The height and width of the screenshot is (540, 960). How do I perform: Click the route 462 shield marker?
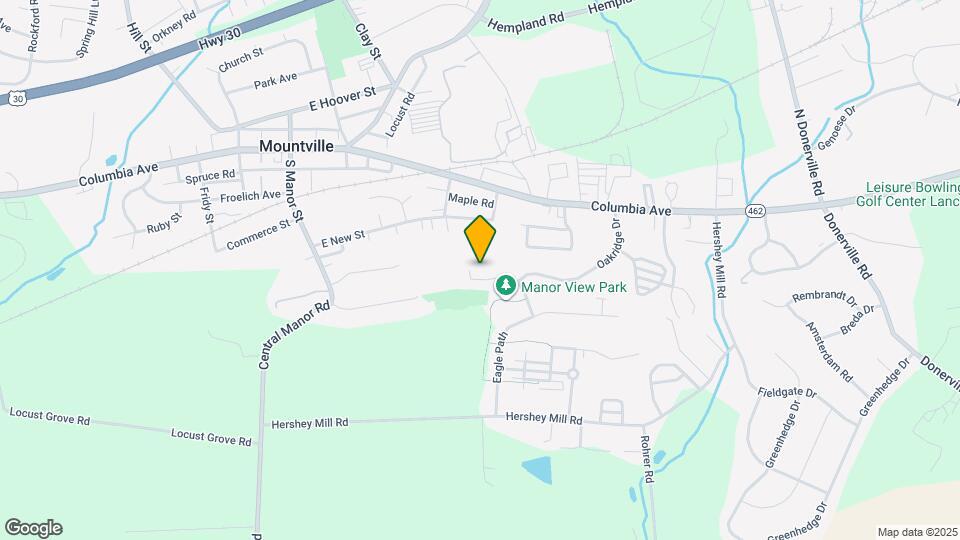coord(754,210)
